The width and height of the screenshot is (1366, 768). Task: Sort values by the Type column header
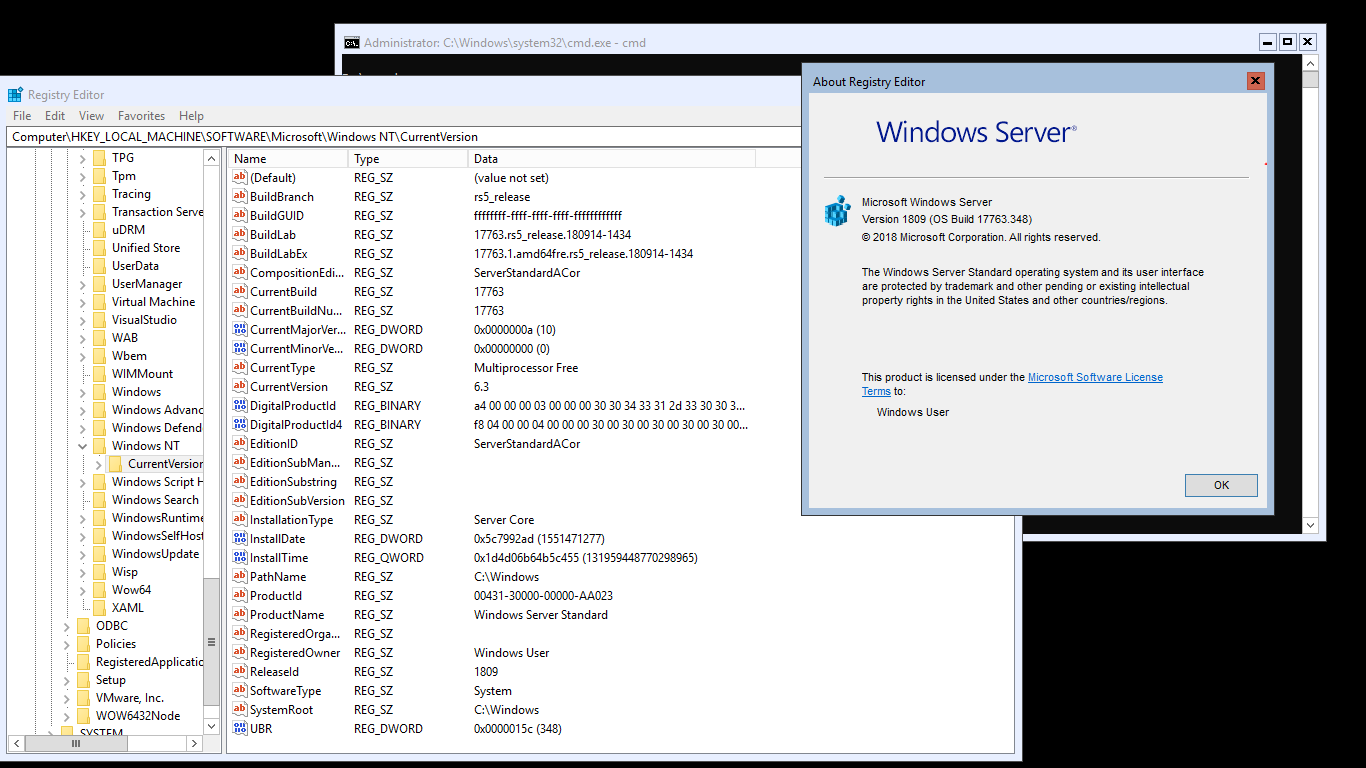[x=408, y=159]
